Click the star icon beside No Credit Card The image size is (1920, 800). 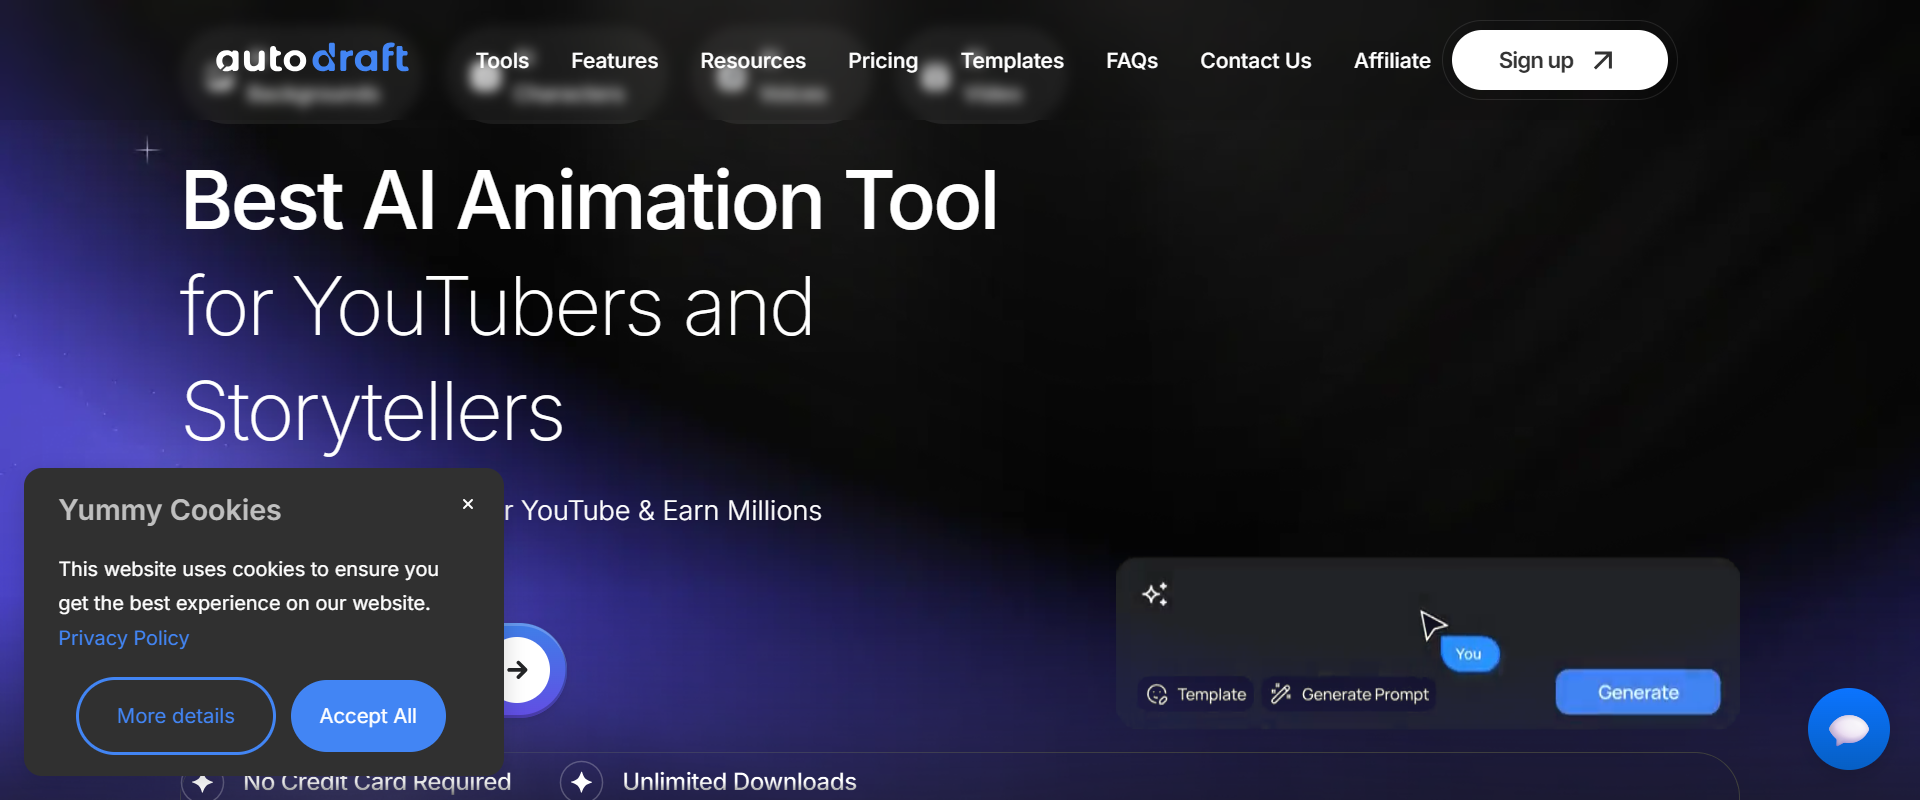click(202, 783)
